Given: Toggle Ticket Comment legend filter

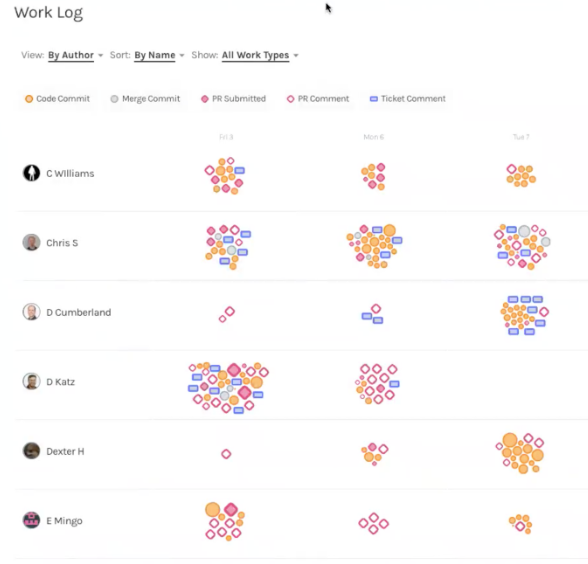Looking at the screenshot, I should [x=408, y=99].
